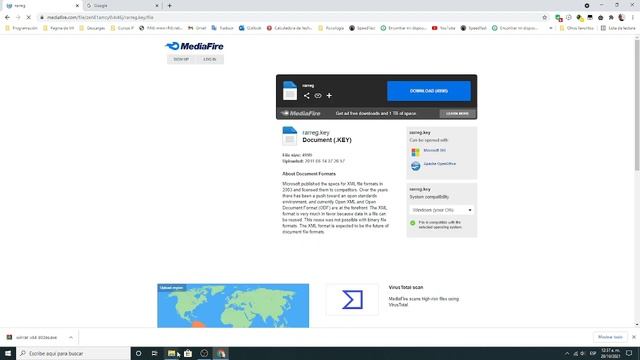Open the Chrome extensions puzzle icon

pos(611,18)
